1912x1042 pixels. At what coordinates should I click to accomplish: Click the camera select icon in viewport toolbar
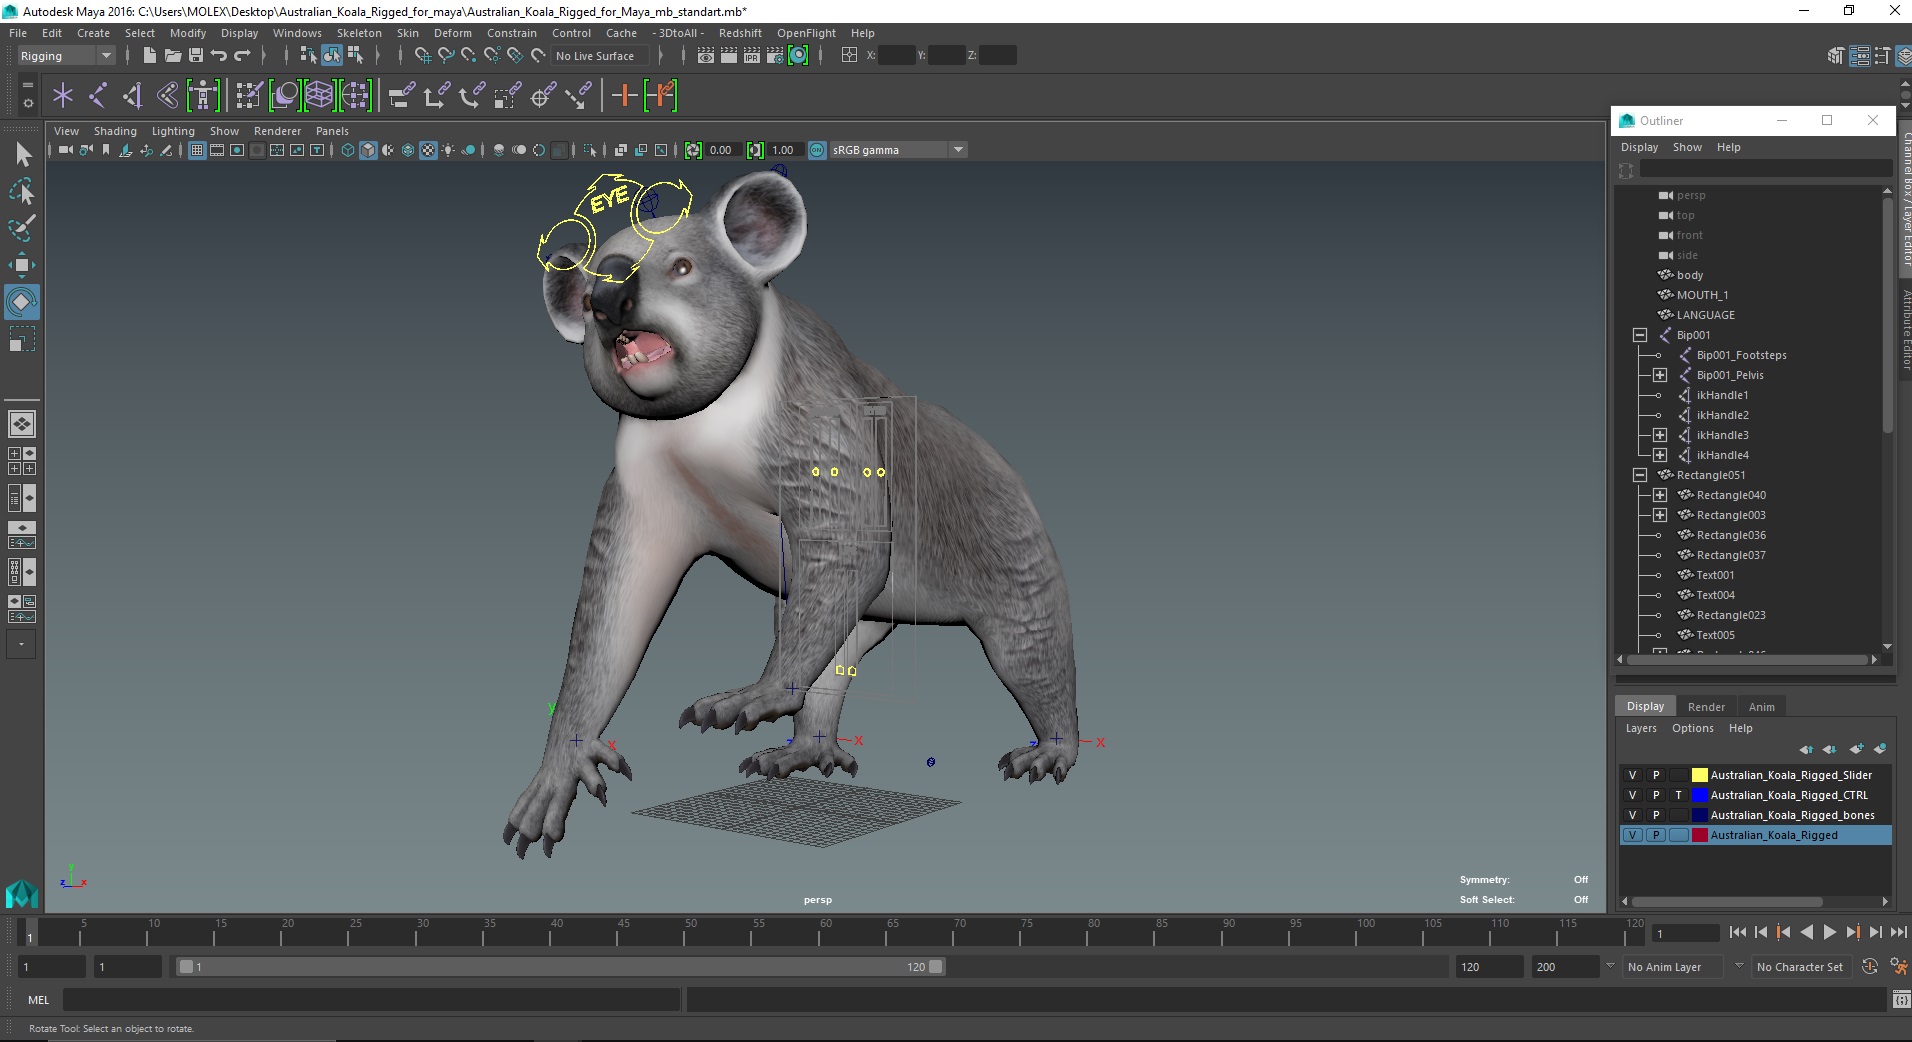(x=65, y=150)
